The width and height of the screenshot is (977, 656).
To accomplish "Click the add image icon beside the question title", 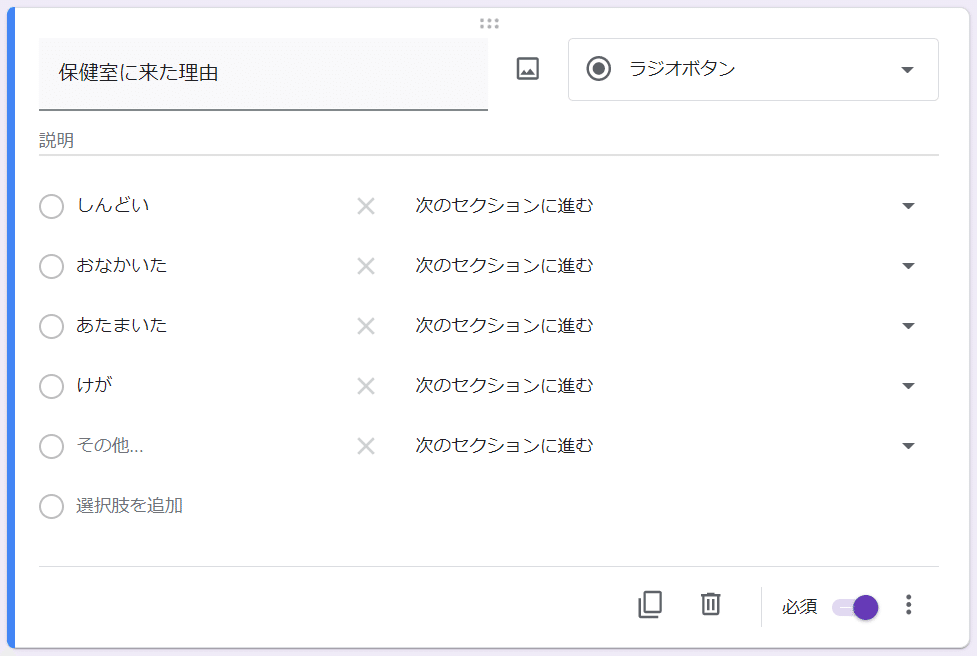I will (527, 69).
